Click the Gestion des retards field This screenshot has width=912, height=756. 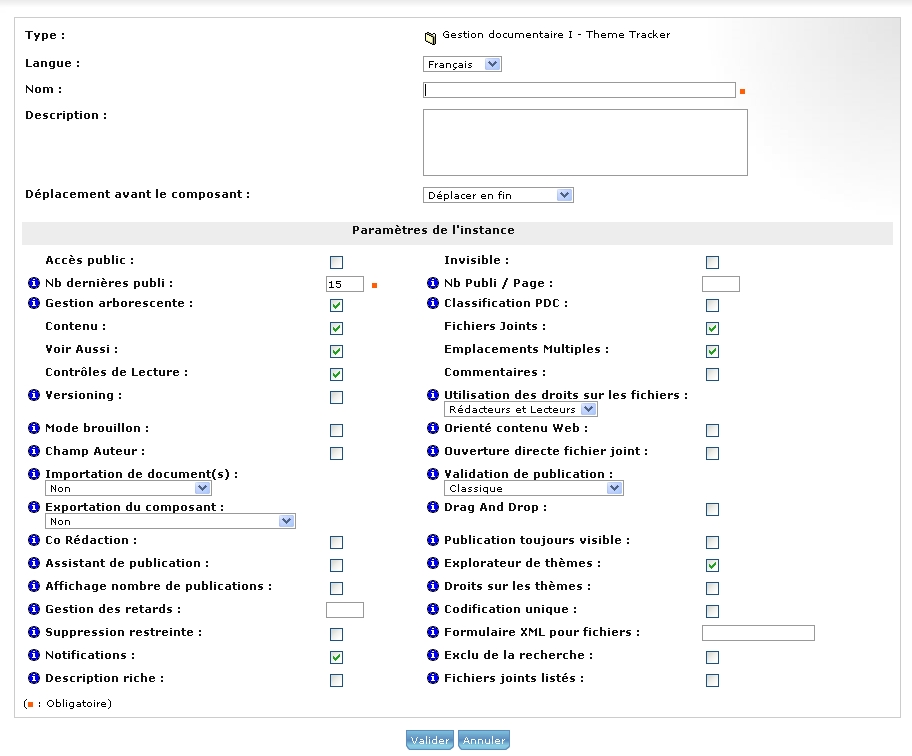tap(345, 609)
